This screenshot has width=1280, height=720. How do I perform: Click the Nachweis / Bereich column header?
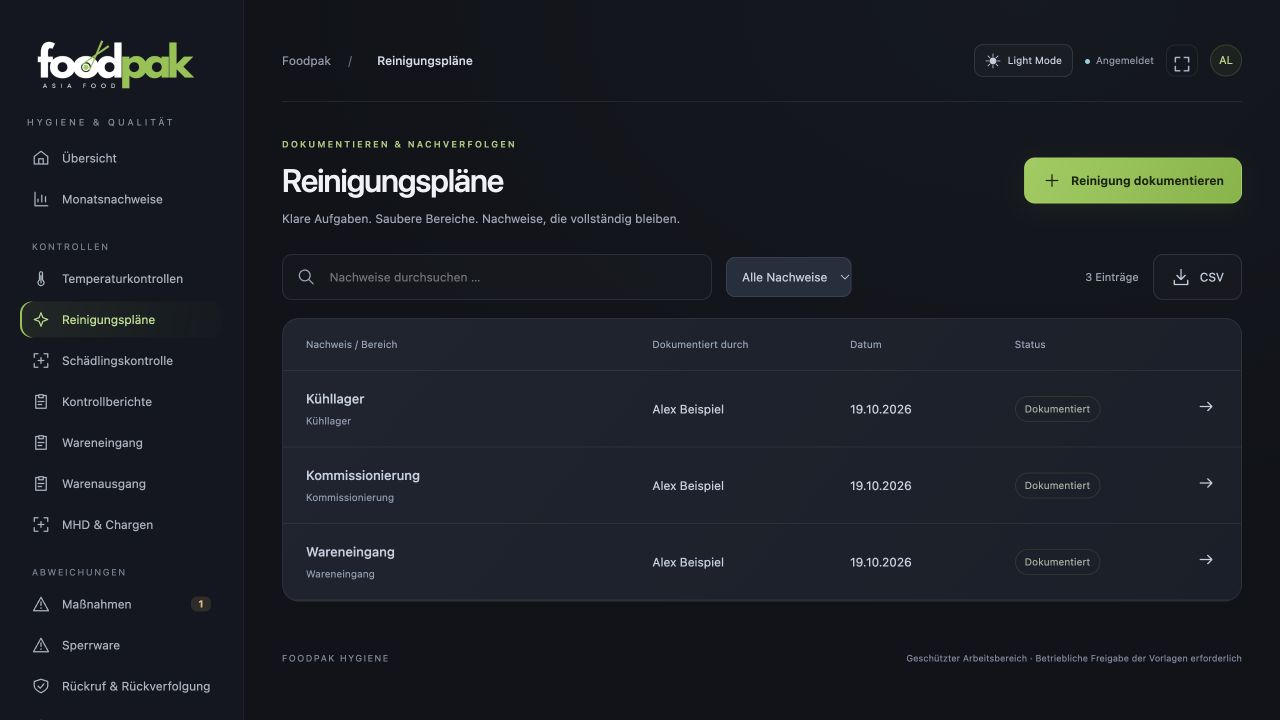(x=352, y=344)
